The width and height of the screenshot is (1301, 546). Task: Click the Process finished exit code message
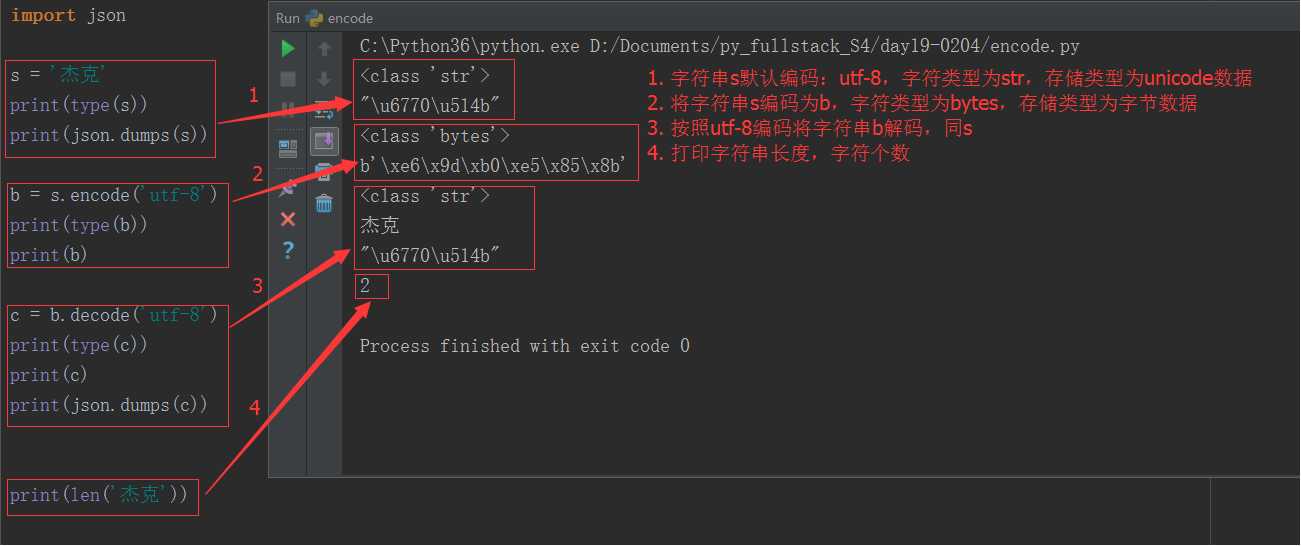coord(525,346)
